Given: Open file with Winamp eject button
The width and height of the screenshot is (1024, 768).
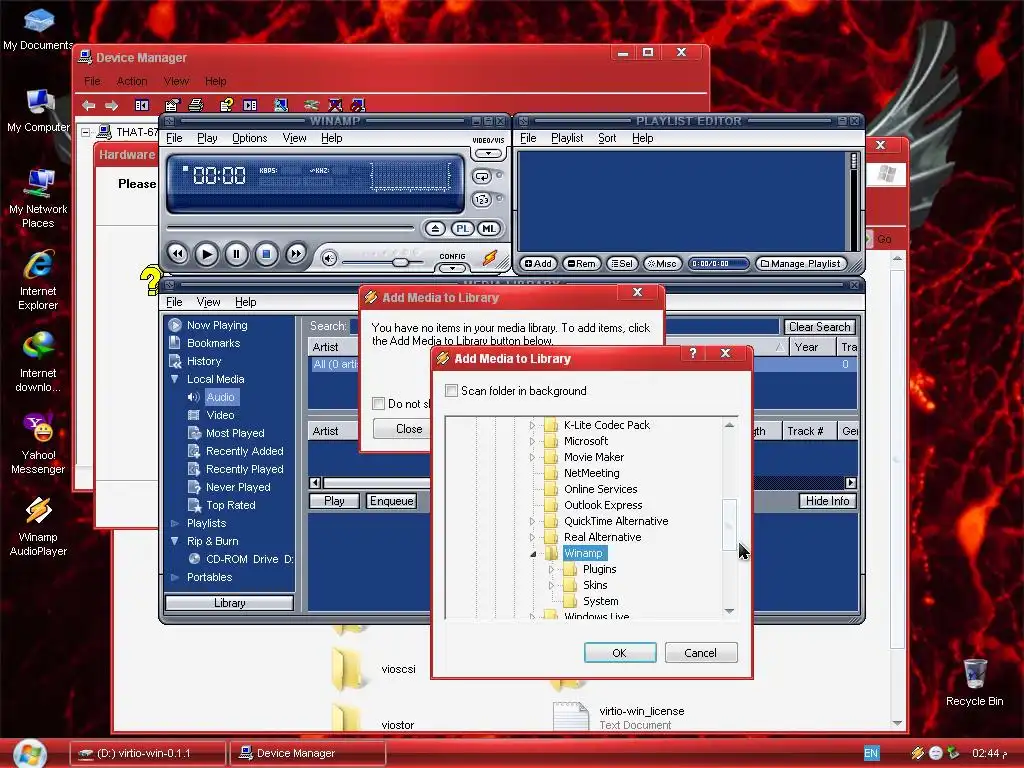Looking at the screenshot, I should pos(435,229).
